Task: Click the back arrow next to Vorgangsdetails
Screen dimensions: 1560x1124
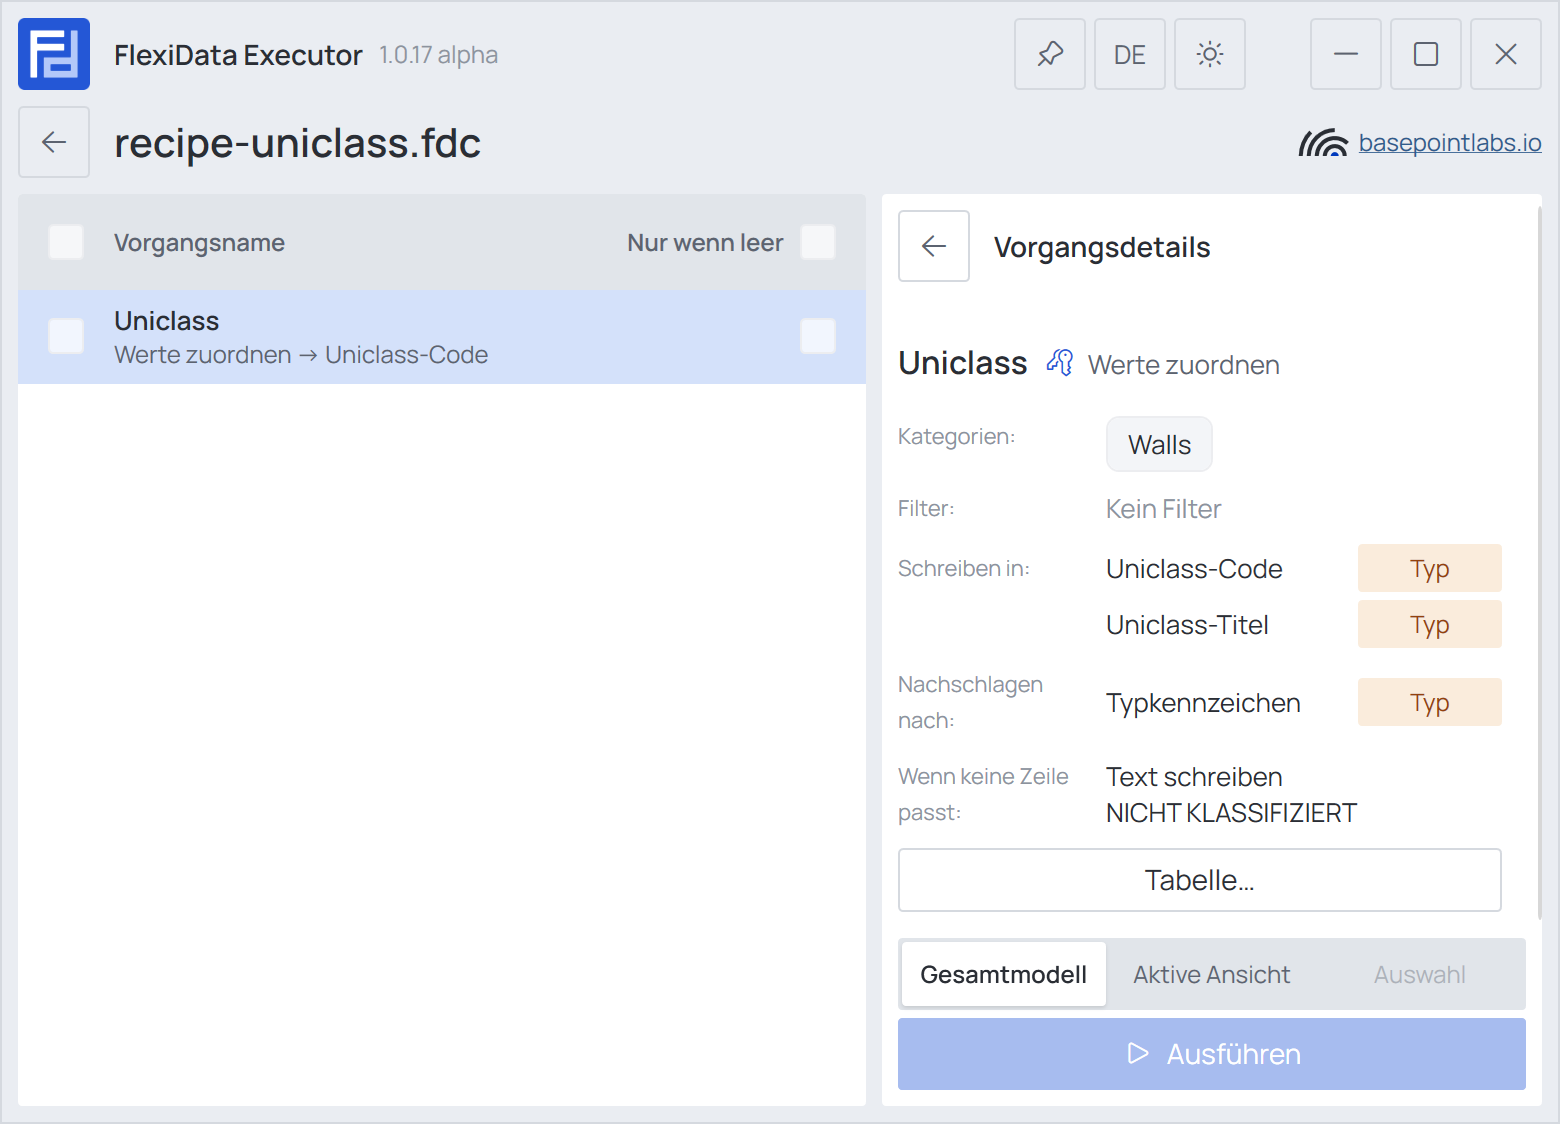Action: point(934,246)
